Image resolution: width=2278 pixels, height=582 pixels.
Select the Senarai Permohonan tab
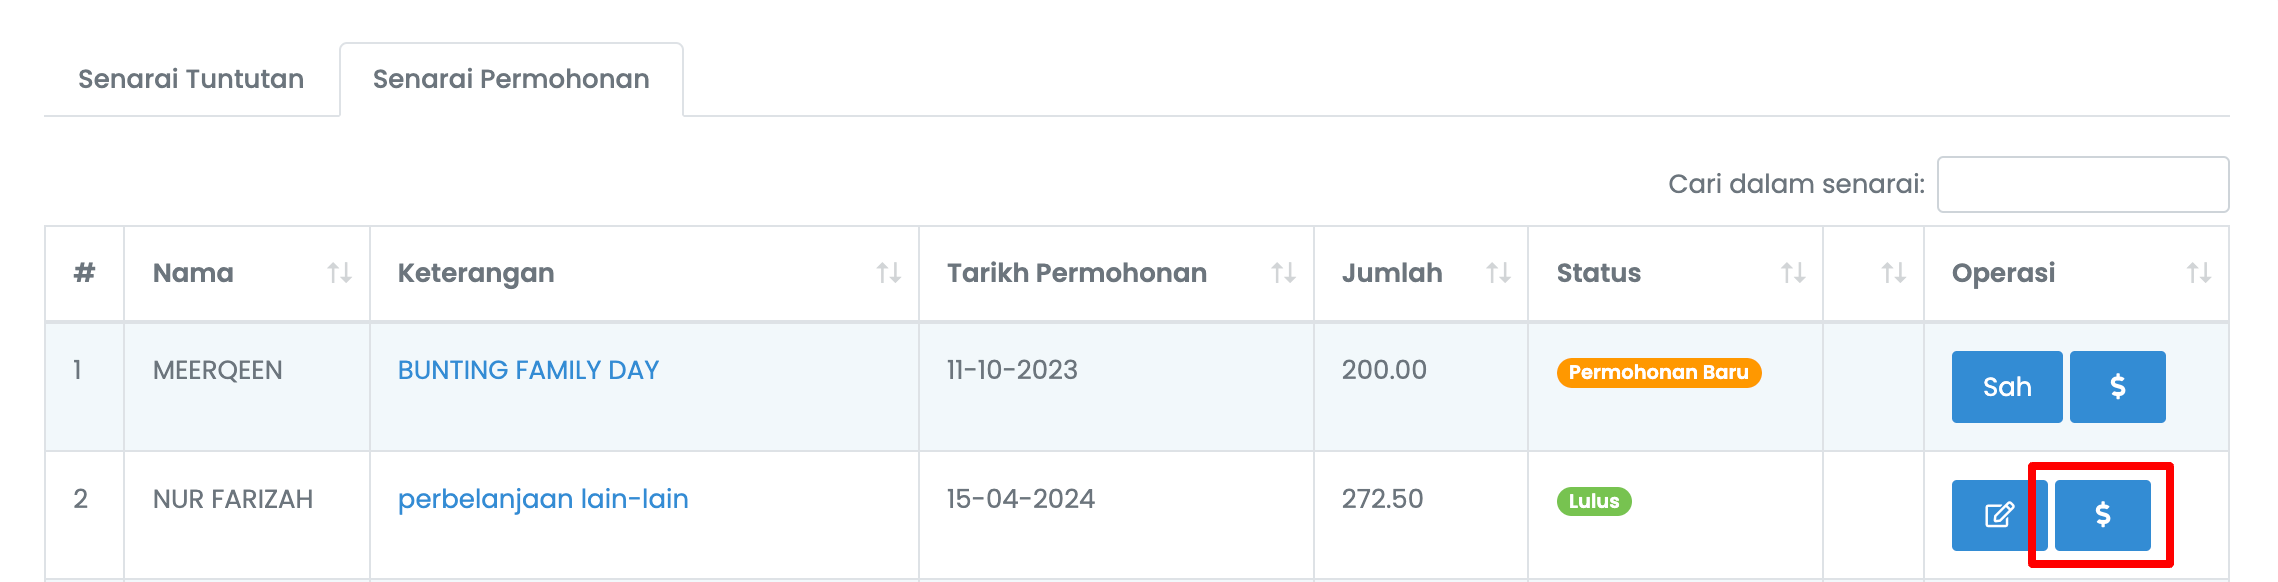(511, 79)
